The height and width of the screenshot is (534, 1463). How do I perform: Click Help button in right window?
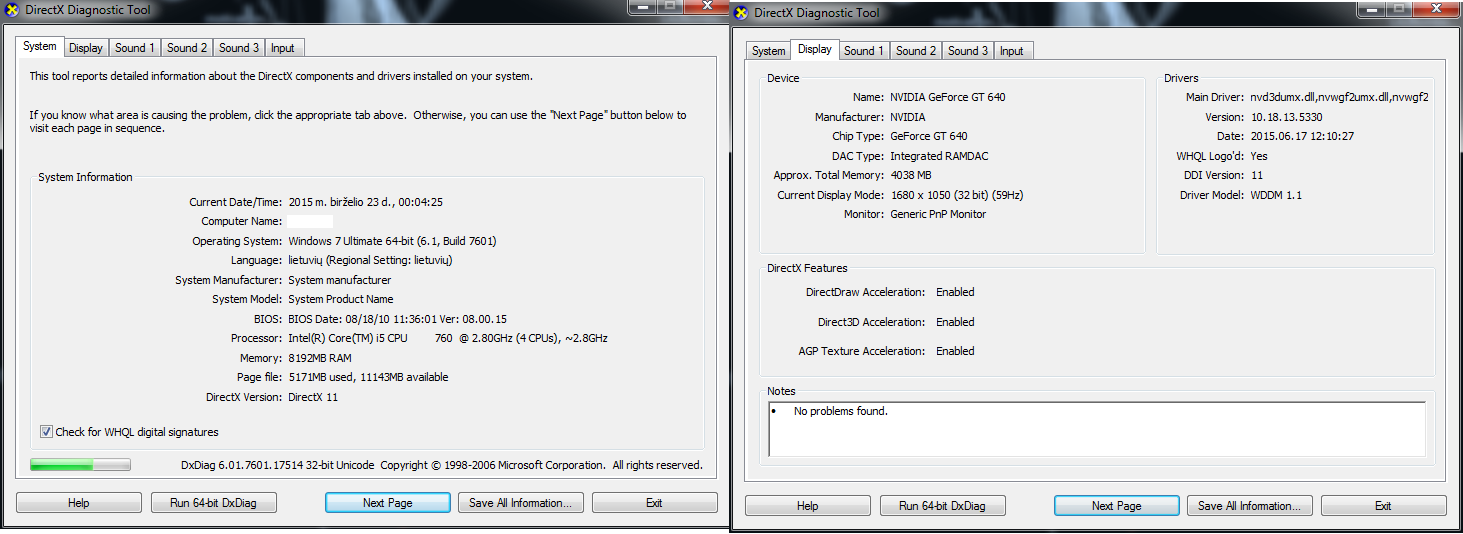[808, 506]
